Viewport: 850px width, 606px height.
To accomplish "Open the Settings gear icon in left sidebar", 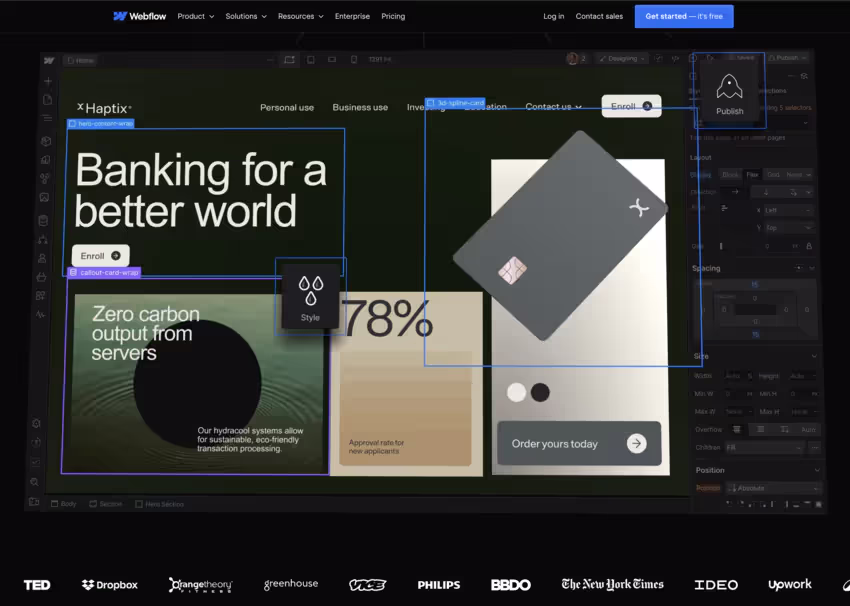I will 36,423.
